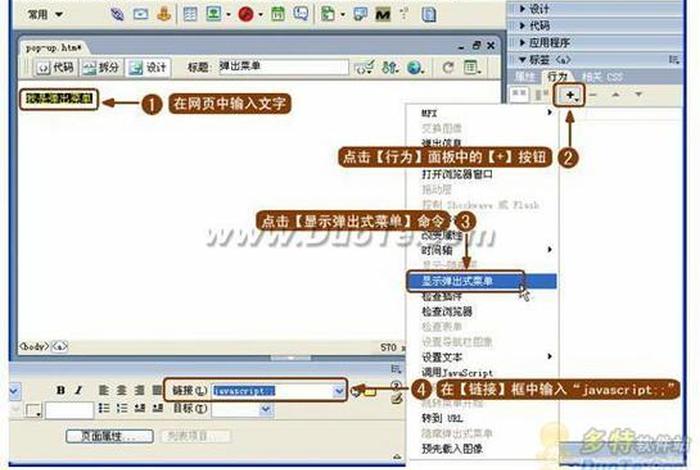Click the view options icon in document toolbar
700x470 pixels.
[472, 67]
